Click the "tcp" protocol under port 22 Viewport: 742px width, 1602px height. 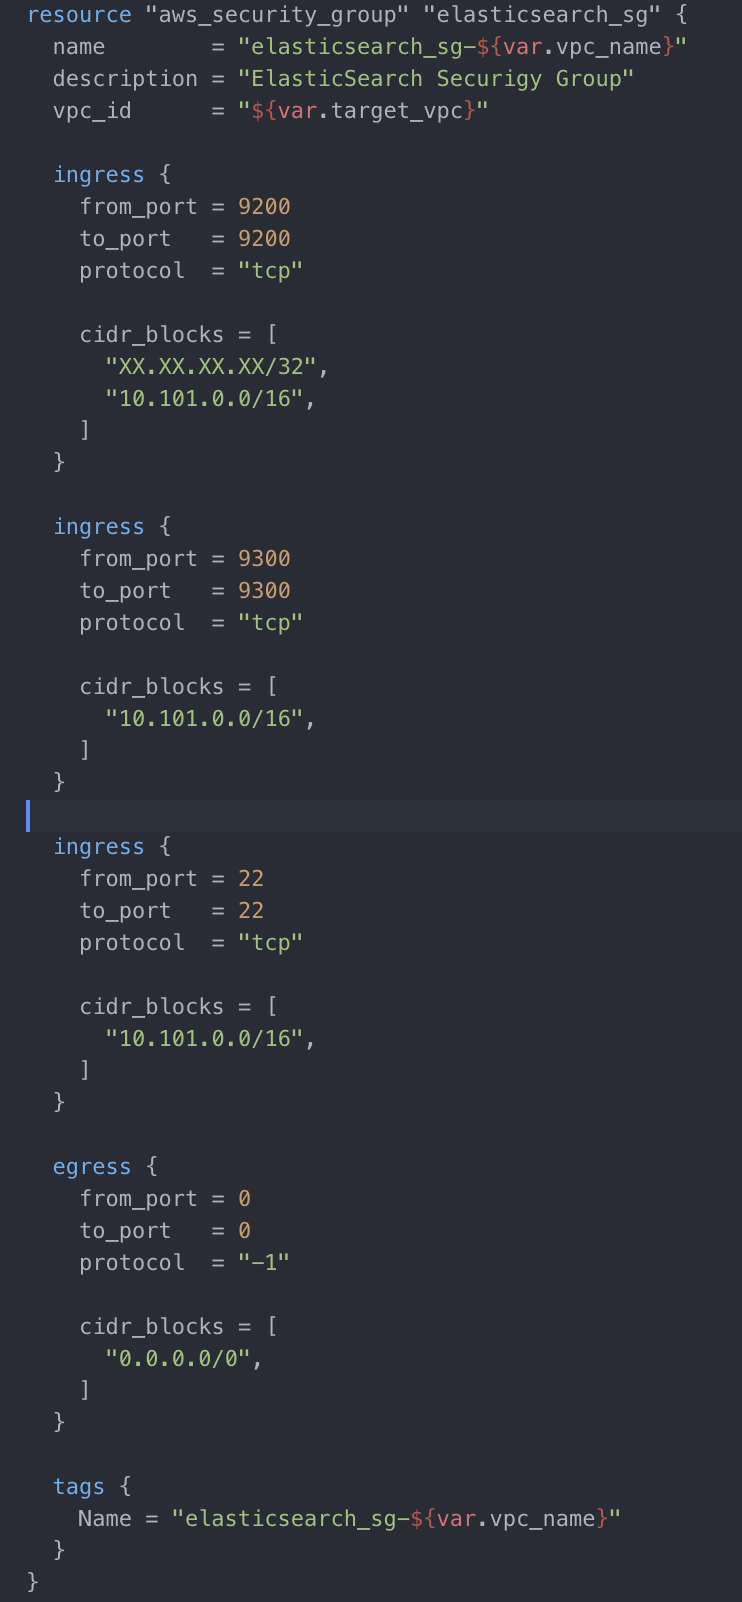coord(270,943)
